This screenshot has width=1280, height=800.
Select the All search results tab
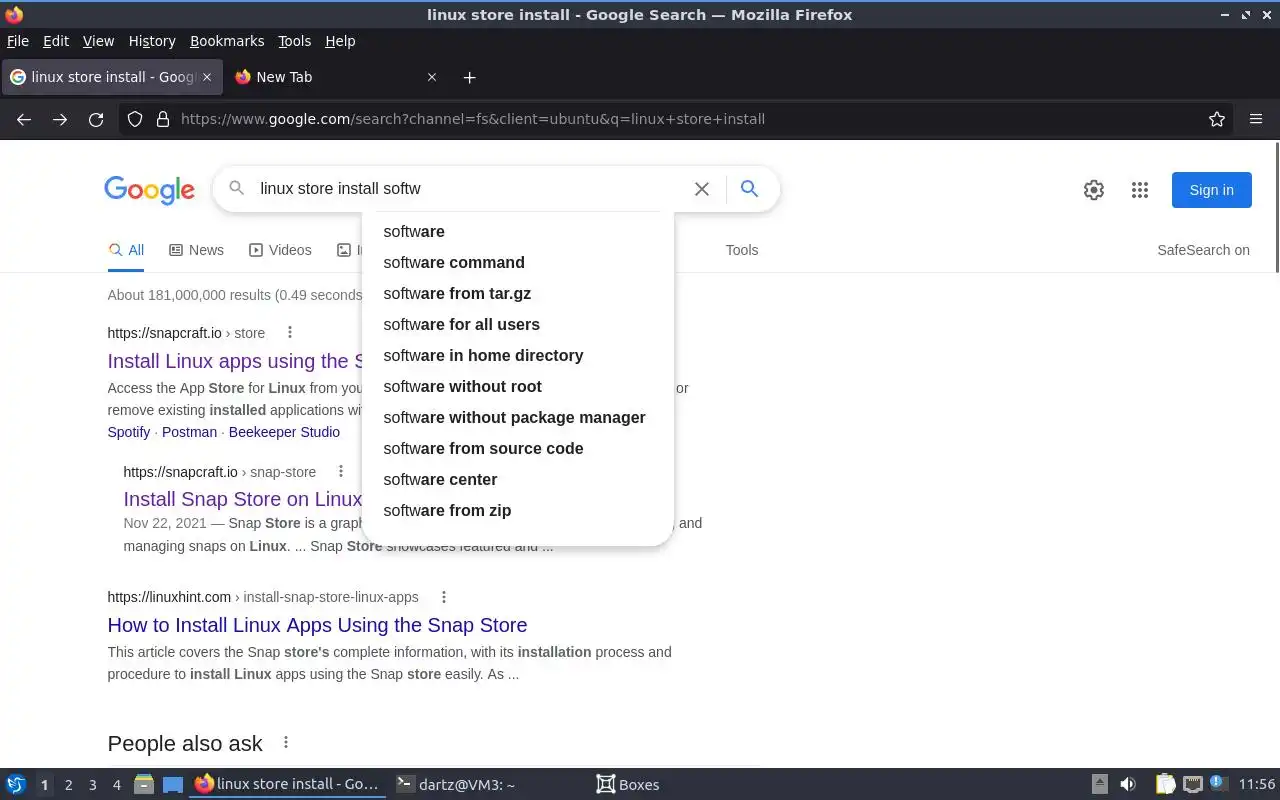click(126, 250)
